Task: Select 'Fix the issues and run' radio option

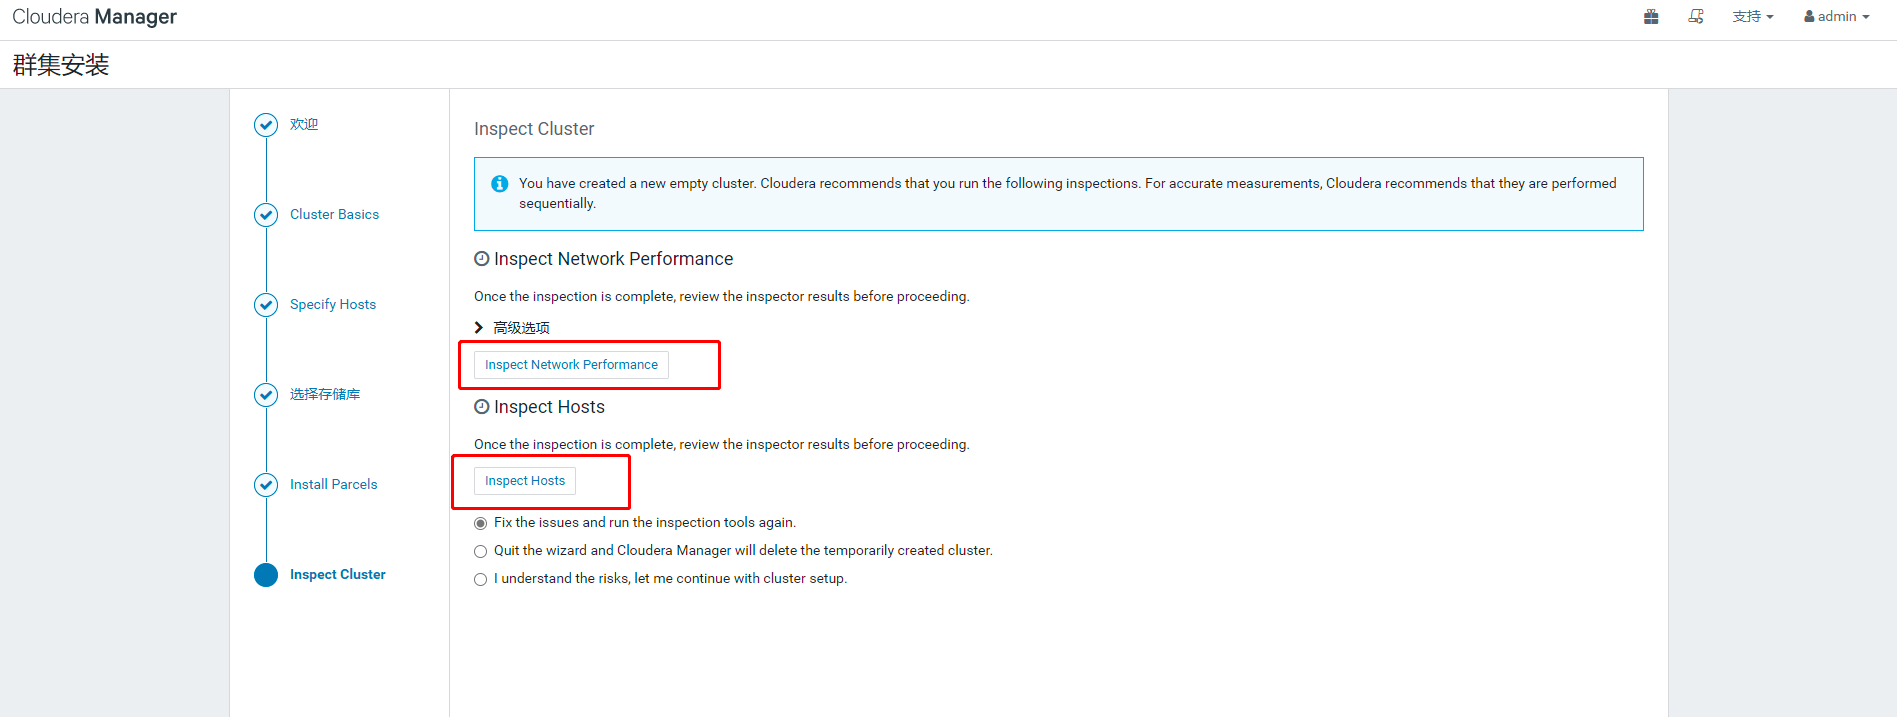Action: [481, 523]
